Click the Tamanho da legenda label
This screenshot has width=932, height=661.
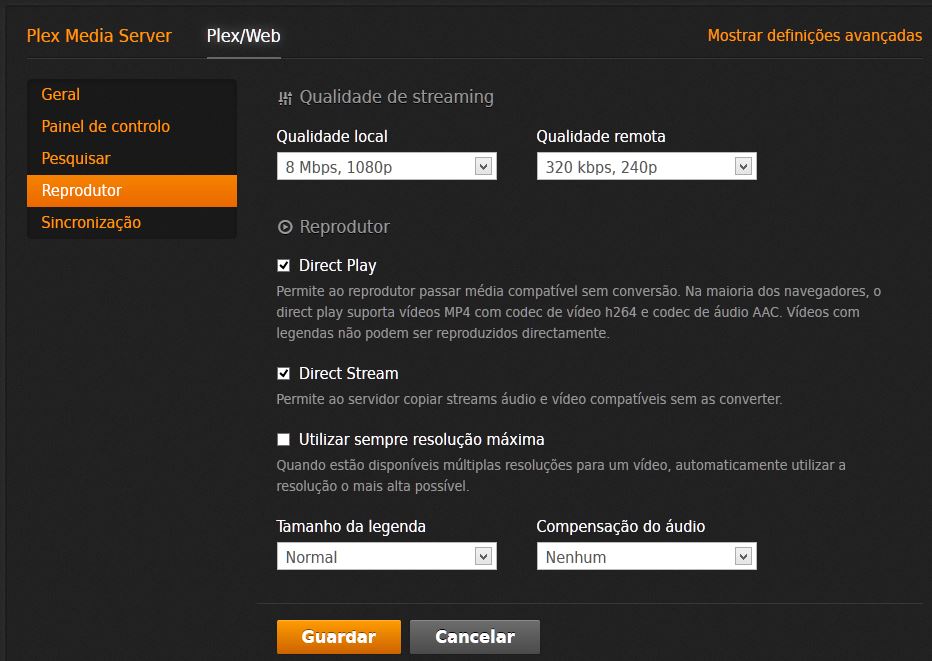[x=351, y=527]
